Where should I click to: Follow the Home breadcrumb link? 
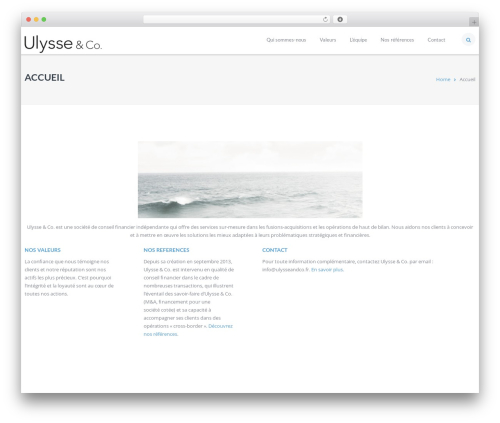pos(443,79)
